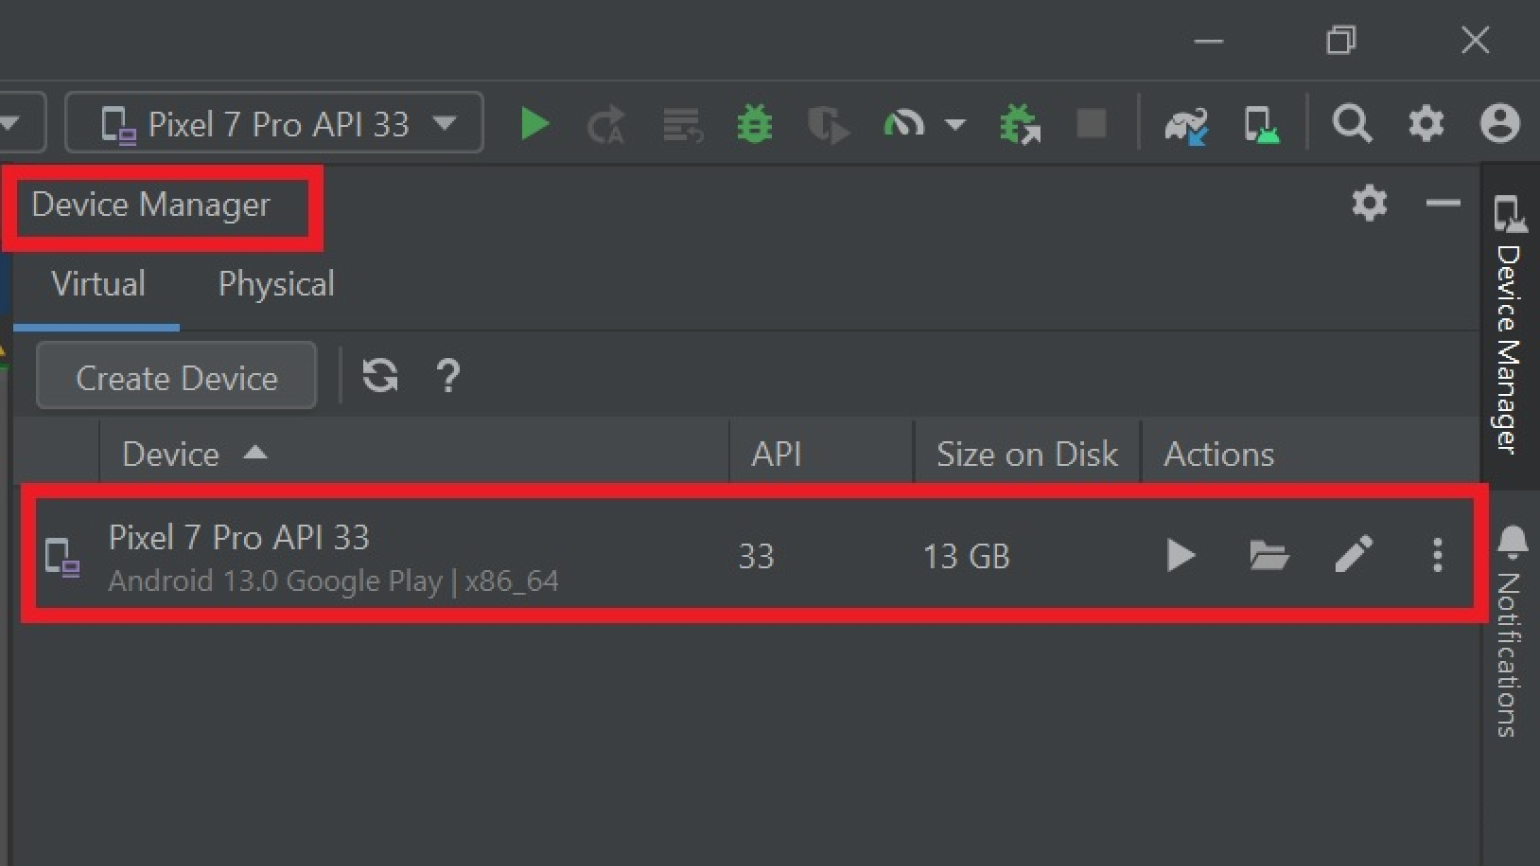1540x866 pixels.
Task: Click the Create Device button
Action: 177,377
